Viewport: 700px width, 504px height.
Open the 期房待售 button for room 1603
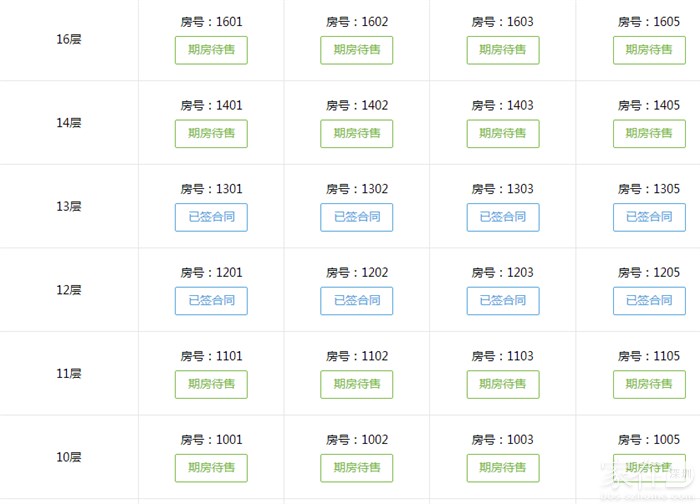pos(503,50)
